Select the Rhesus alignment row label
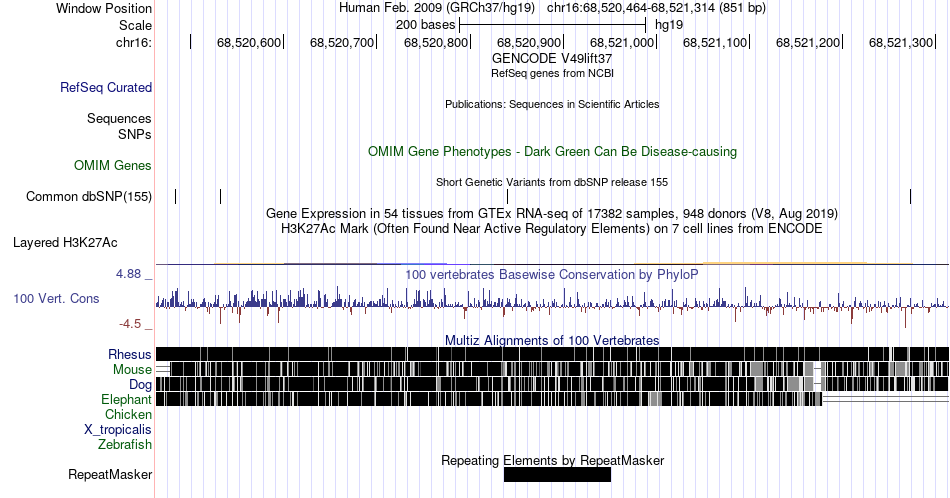Screen dimensions: 950x498 coord(130,354)
